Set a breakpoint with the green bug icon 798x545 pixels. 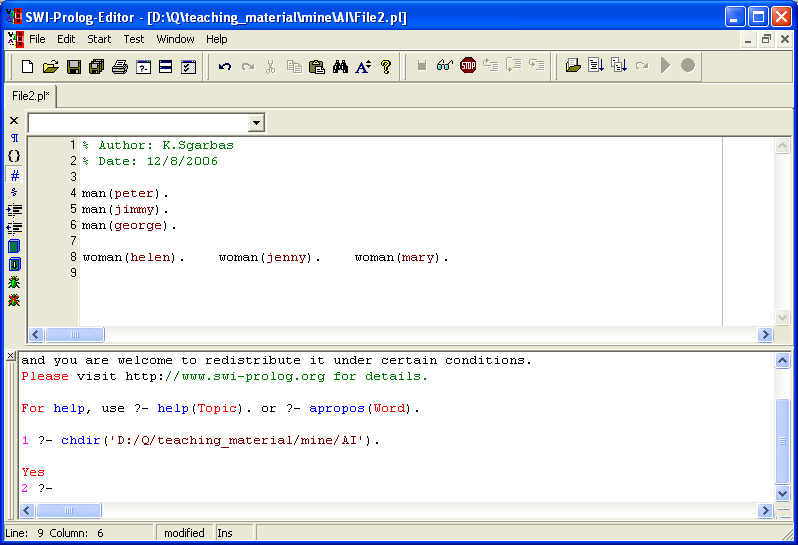pyautogui.click(x=14, y=282)
